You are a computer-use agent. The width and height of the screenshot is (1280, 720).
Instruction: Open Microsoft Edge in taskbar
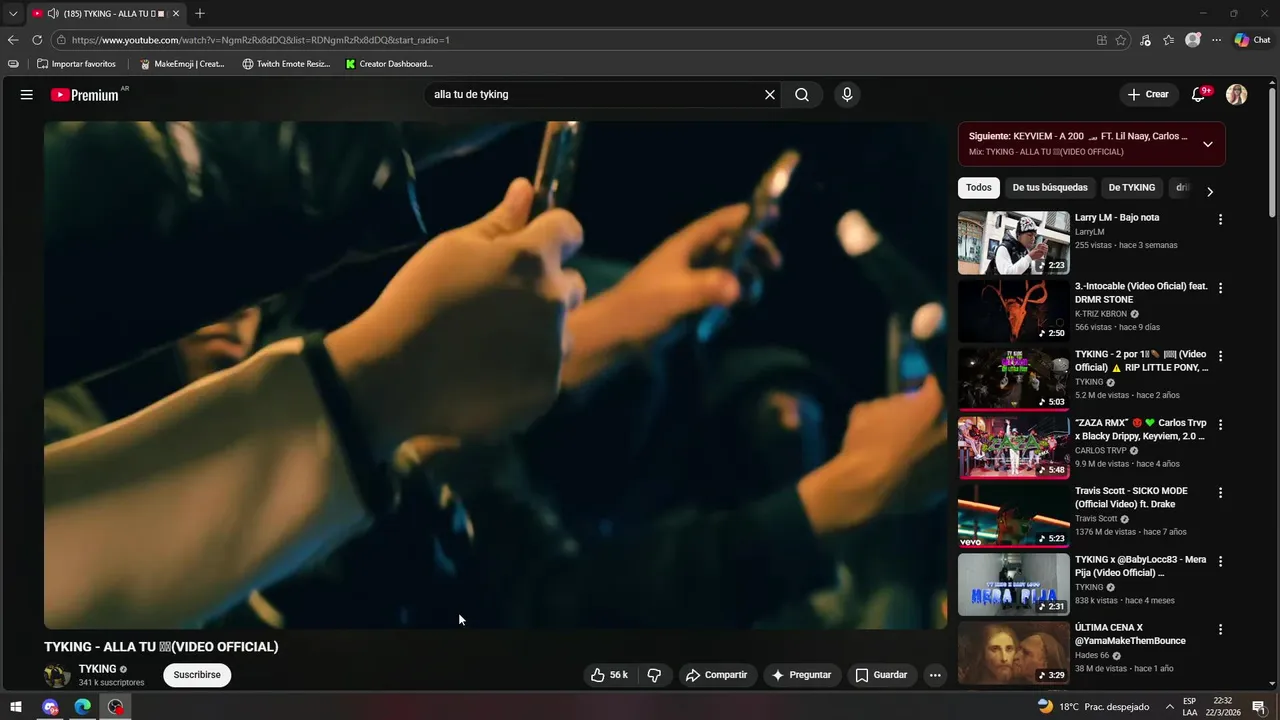coord(83,706)
